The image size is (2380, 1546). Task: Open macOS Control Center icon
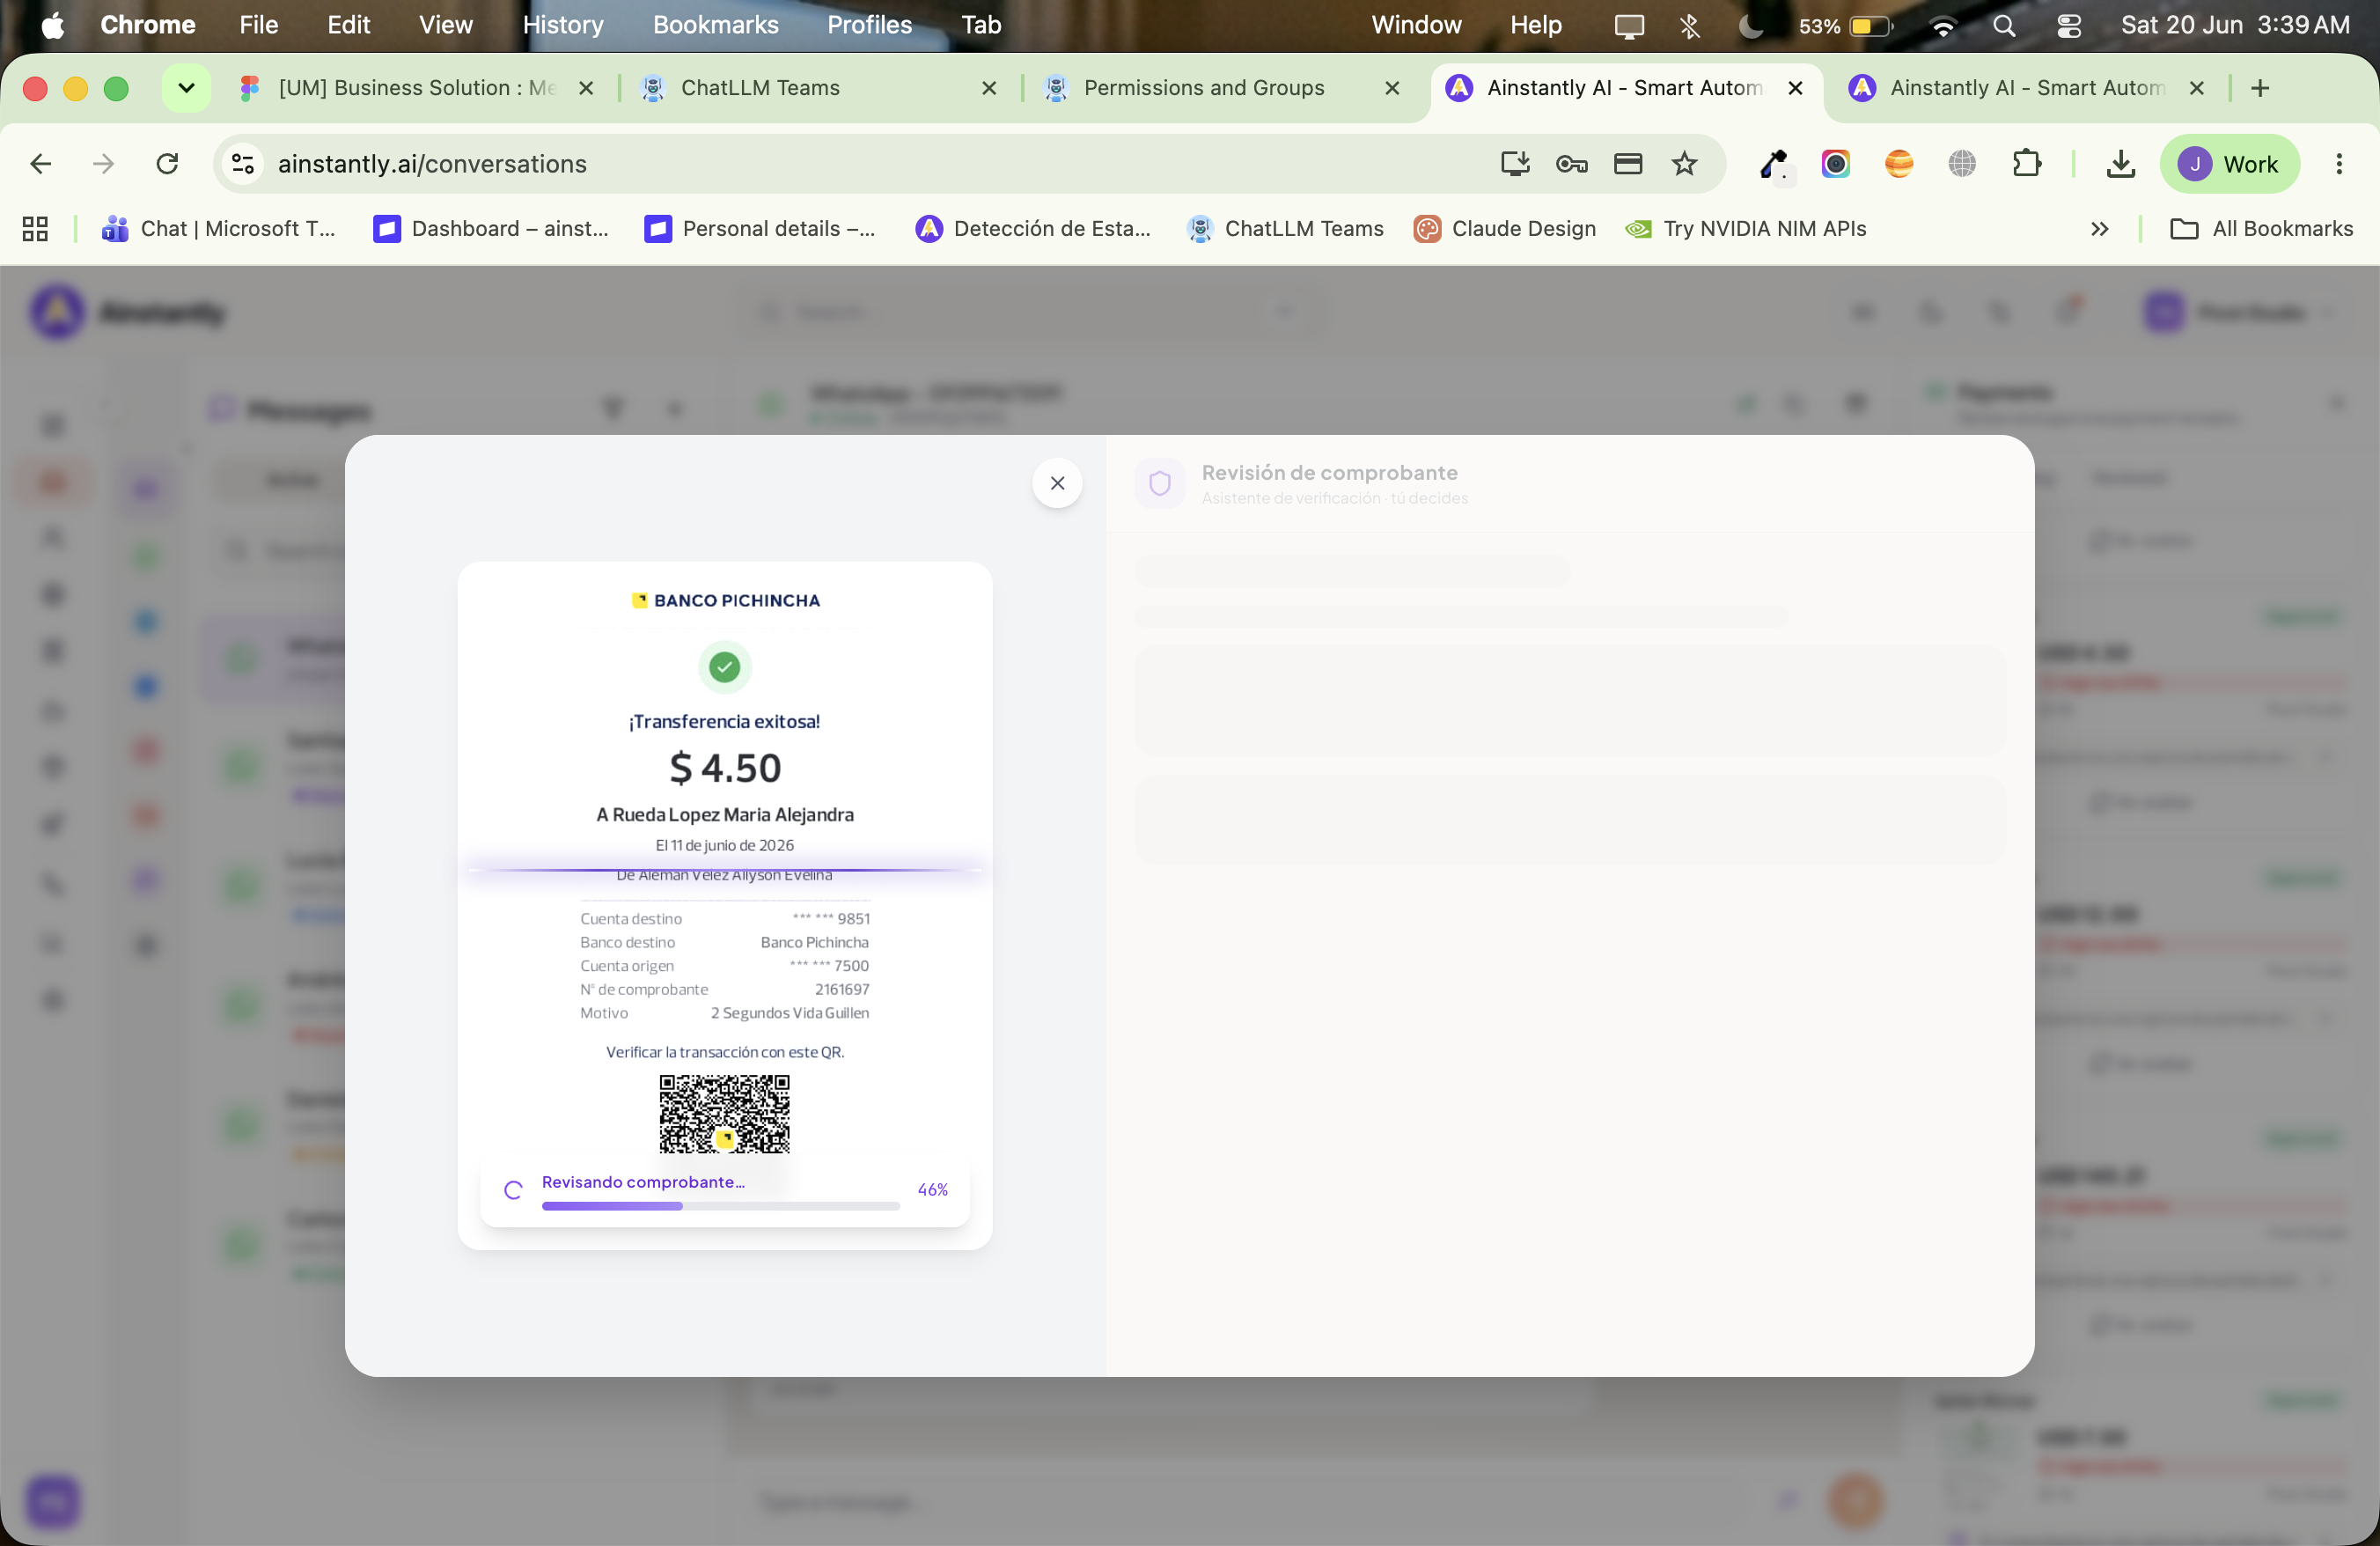tap(2068, 26)
